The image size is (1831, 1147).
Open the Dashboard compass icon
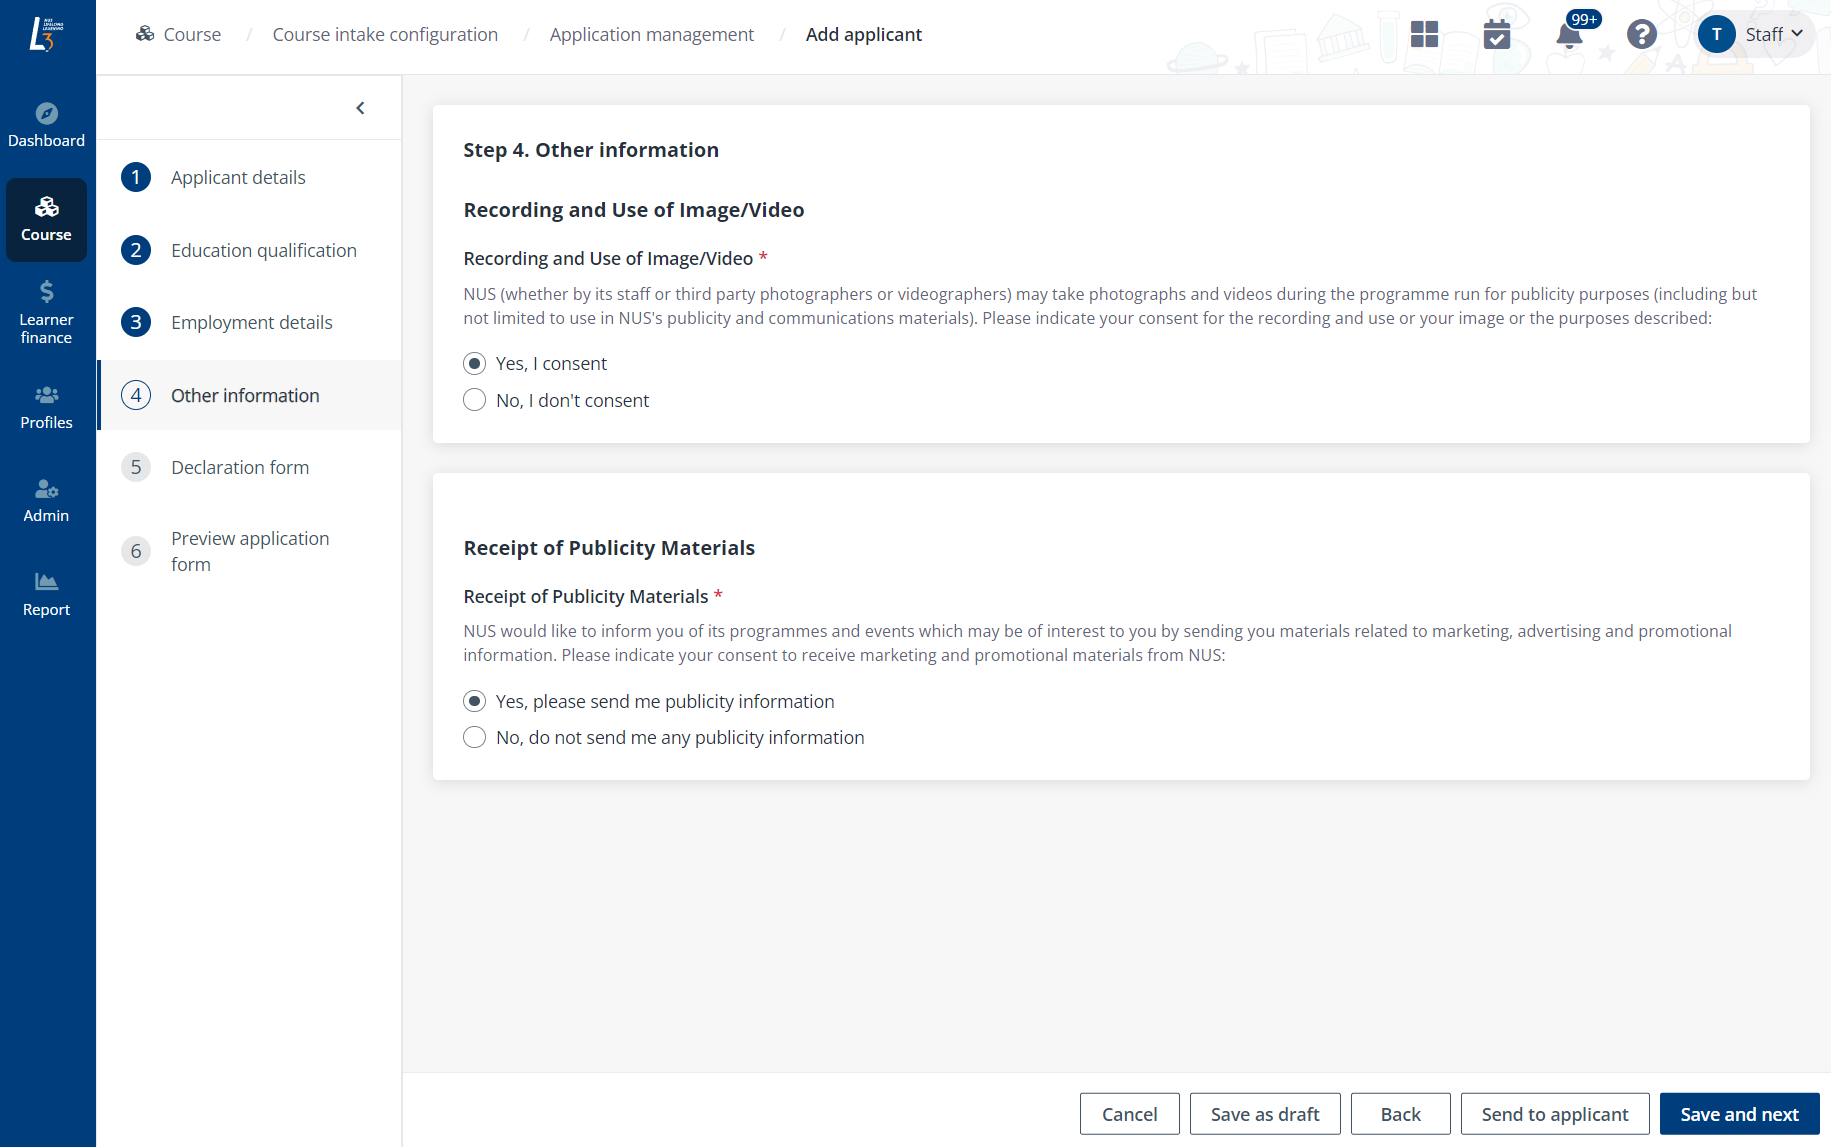click(x=46, y=114)
